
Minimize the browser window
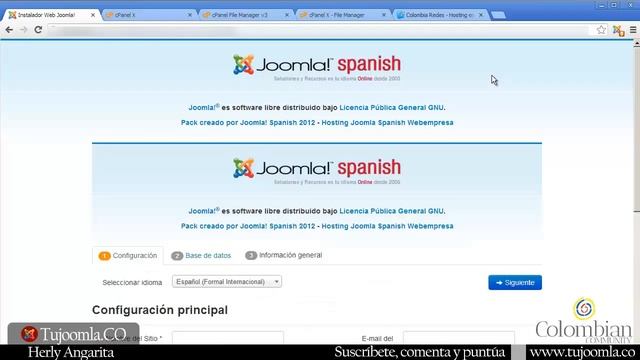click(x=602, y=5)
